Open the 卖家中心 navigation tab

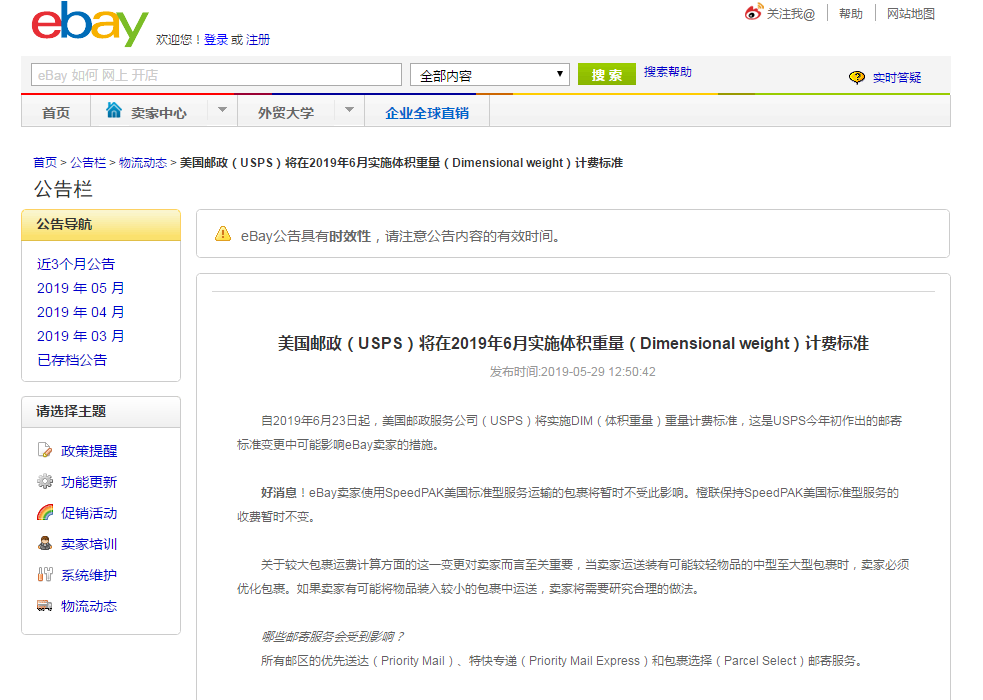pos(159,113)
